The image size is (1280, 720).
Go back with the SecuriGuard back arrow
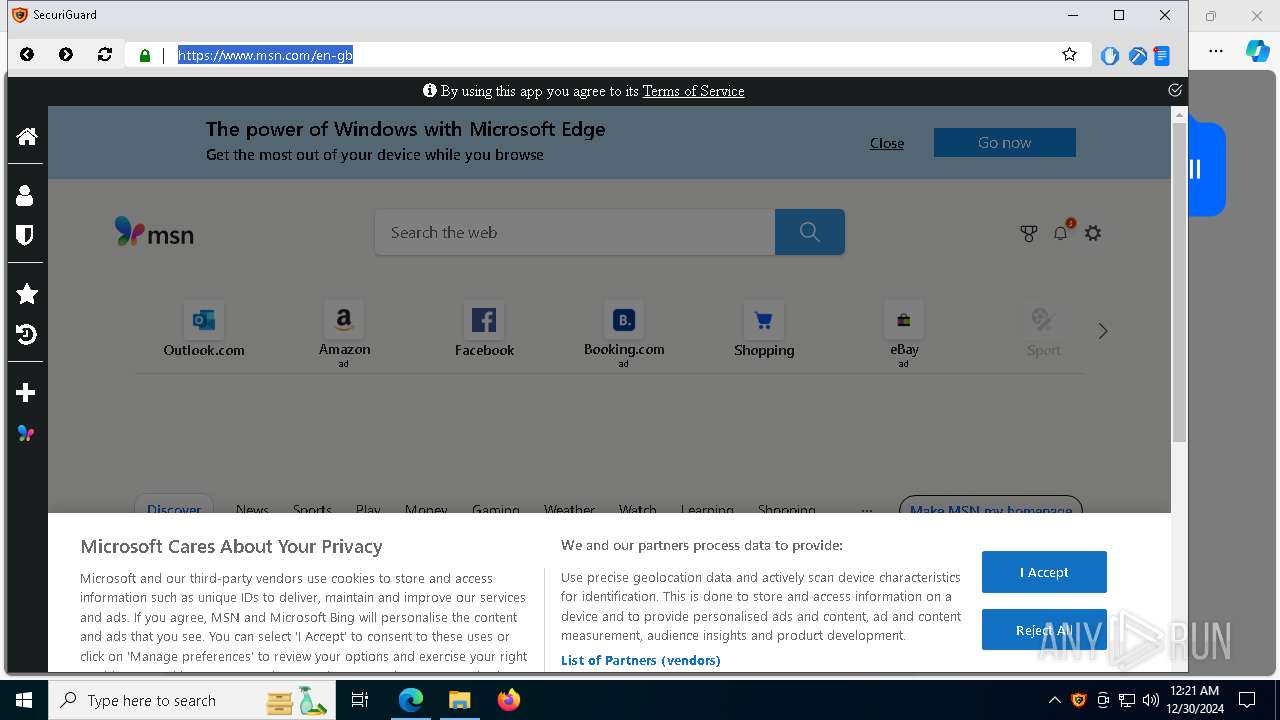pyautogui.click(x=27, y=55)
